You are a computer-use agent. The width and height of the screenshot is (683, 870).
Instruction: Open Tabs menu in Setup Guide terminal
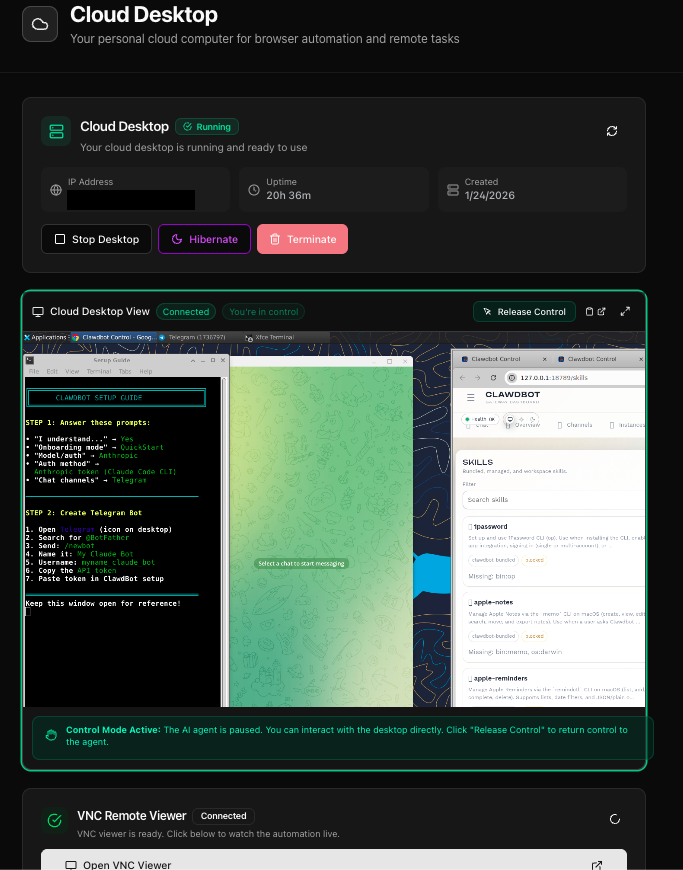coord(125,371)
